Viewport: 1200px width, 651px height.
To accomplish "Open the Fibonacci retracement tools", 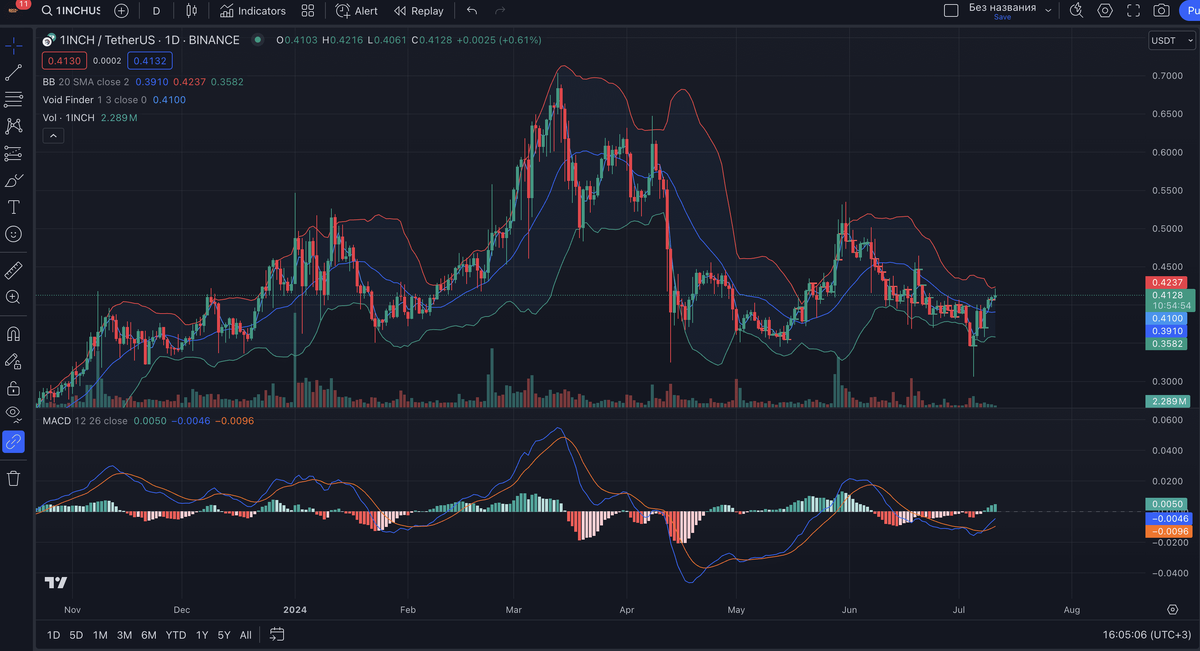I will (x=14, y=99).
